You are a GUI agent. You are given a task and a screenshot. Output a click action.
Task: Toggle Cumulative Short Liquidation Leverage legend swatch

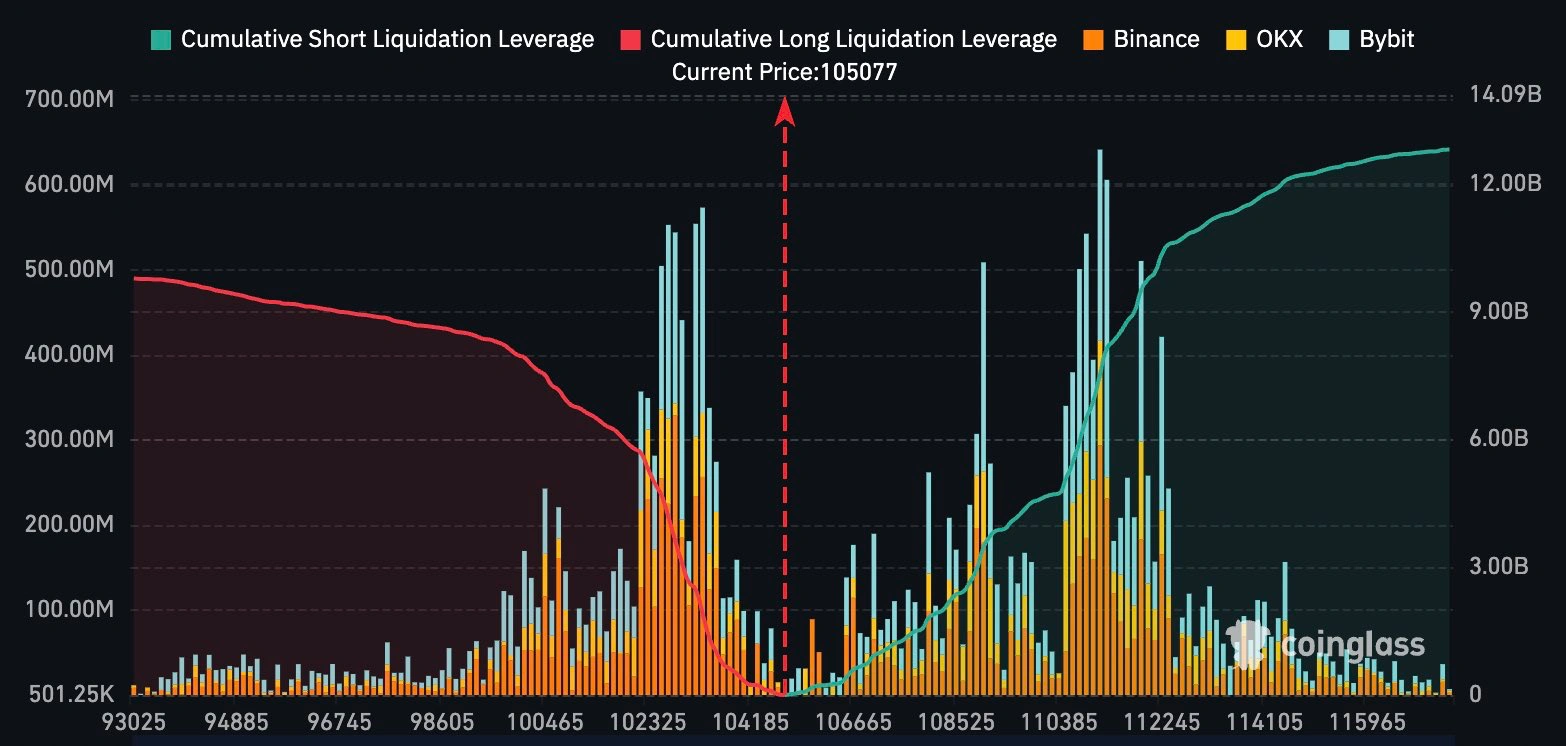161,40
